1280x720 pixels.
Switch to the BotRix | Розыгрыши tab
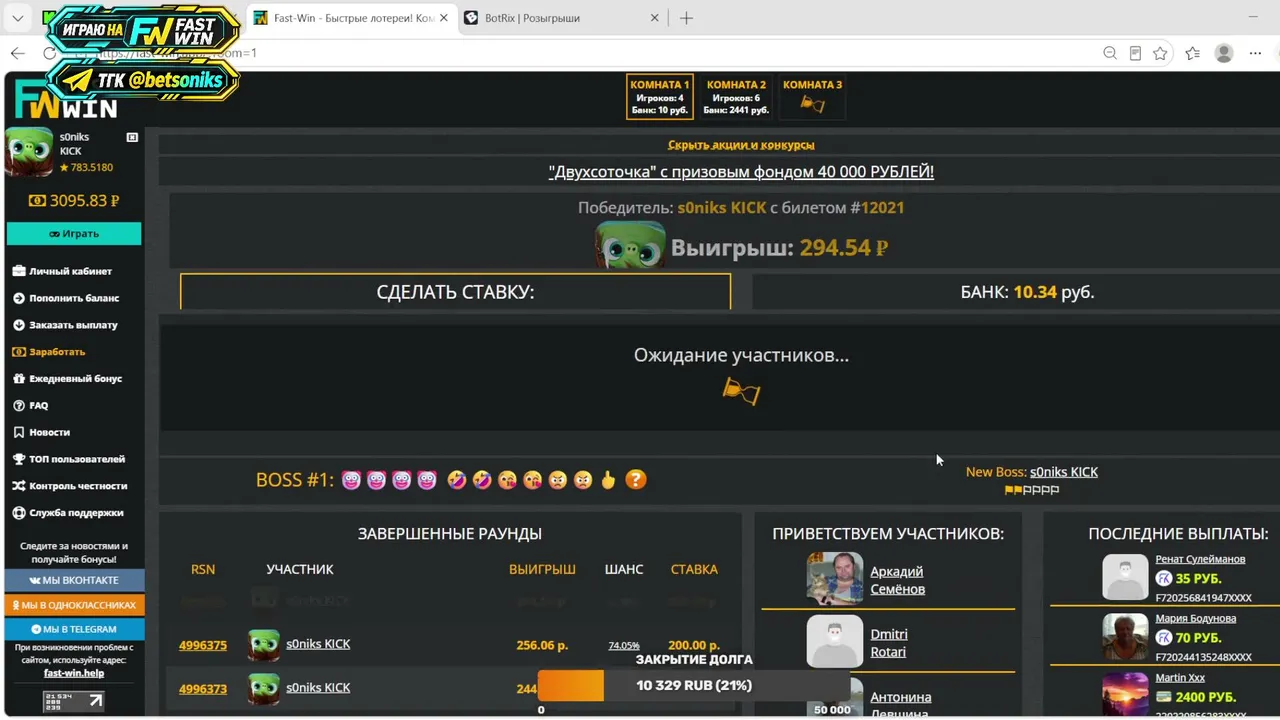(x=562, y=18)
